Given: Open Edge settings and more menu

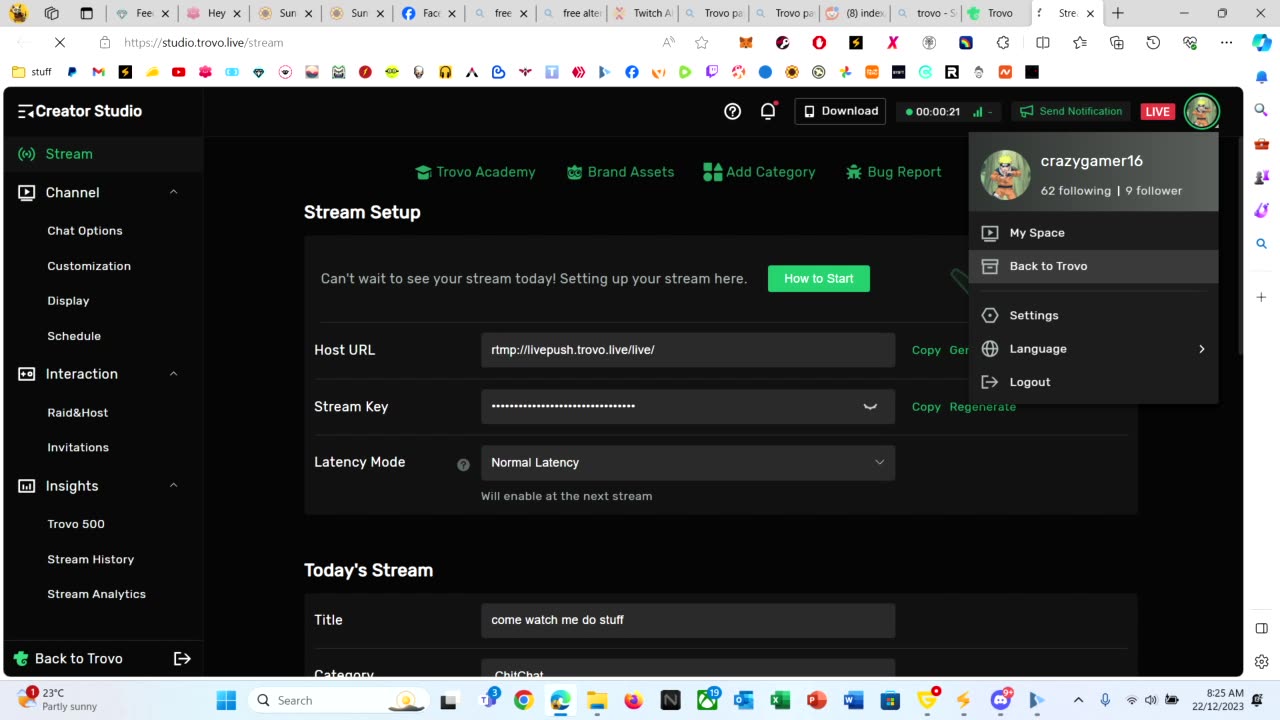Looking at the screenshot, I should [1226, 43].
